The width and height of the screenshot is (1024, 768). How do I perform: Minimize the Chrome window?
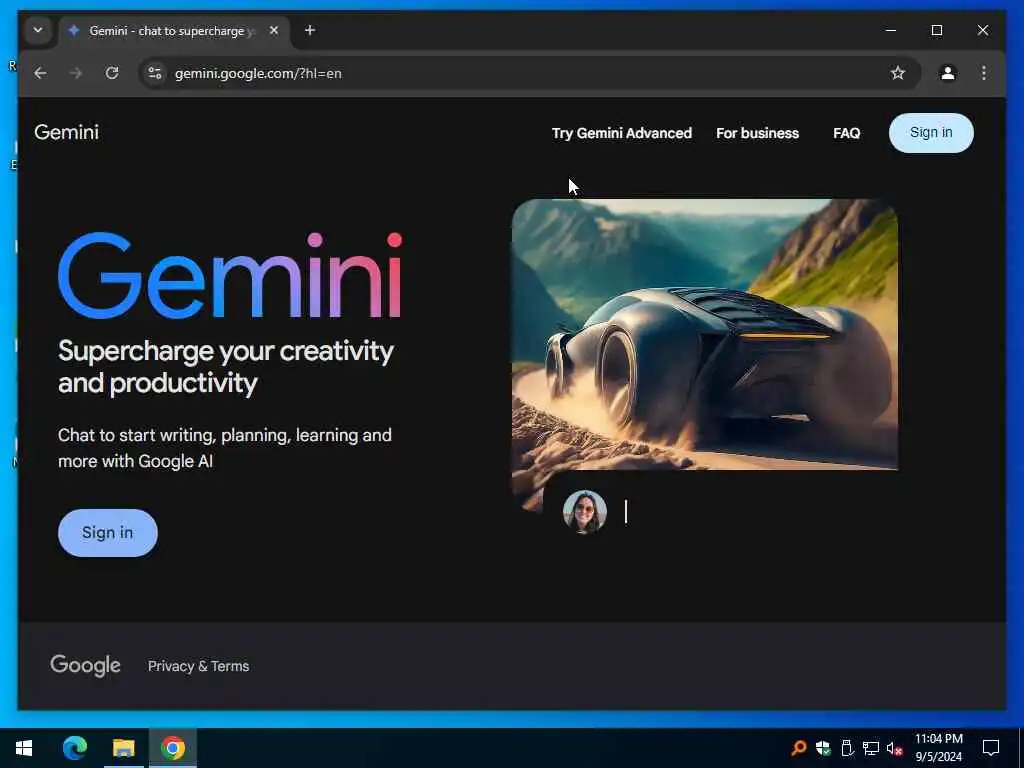[x=891, y=30]
